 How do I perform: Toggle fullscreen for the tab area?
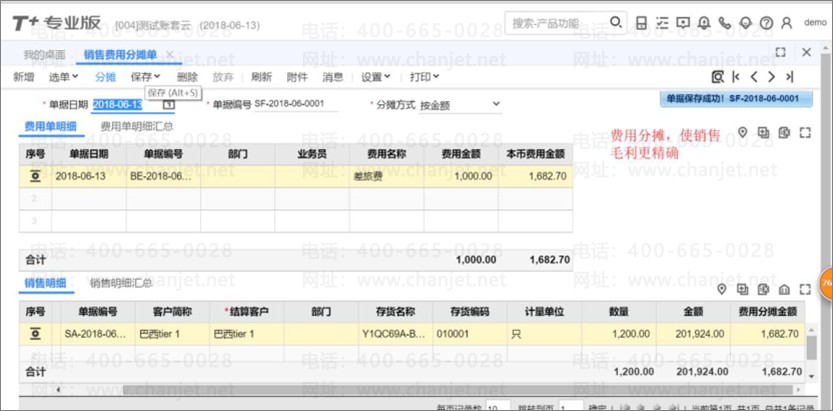pos(780,52)
